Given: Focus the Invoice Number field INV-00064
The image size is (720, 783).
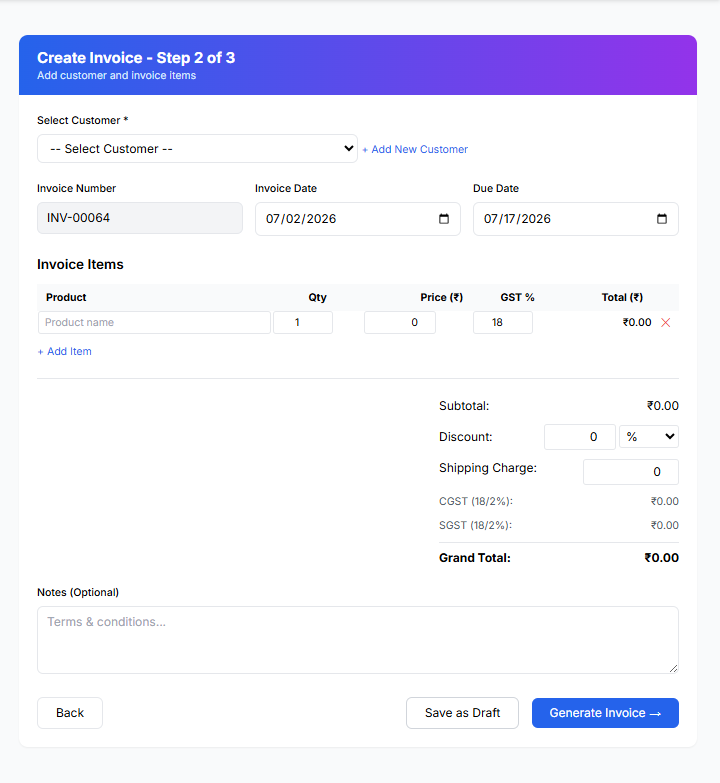Looking at the screenshot, I should [140, 218].
